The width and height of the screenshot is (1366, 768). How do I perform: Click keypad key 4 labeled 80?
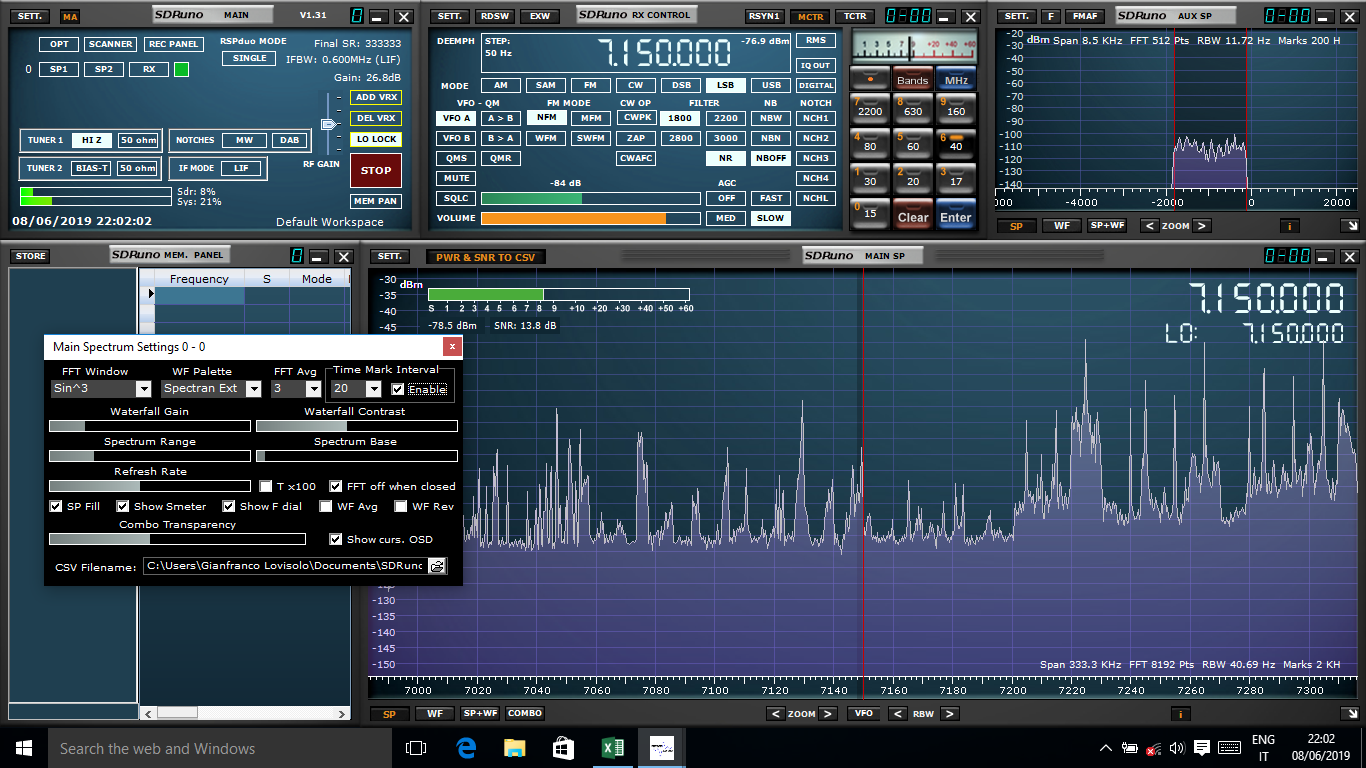pyautogui.click(x=869, y=142)
